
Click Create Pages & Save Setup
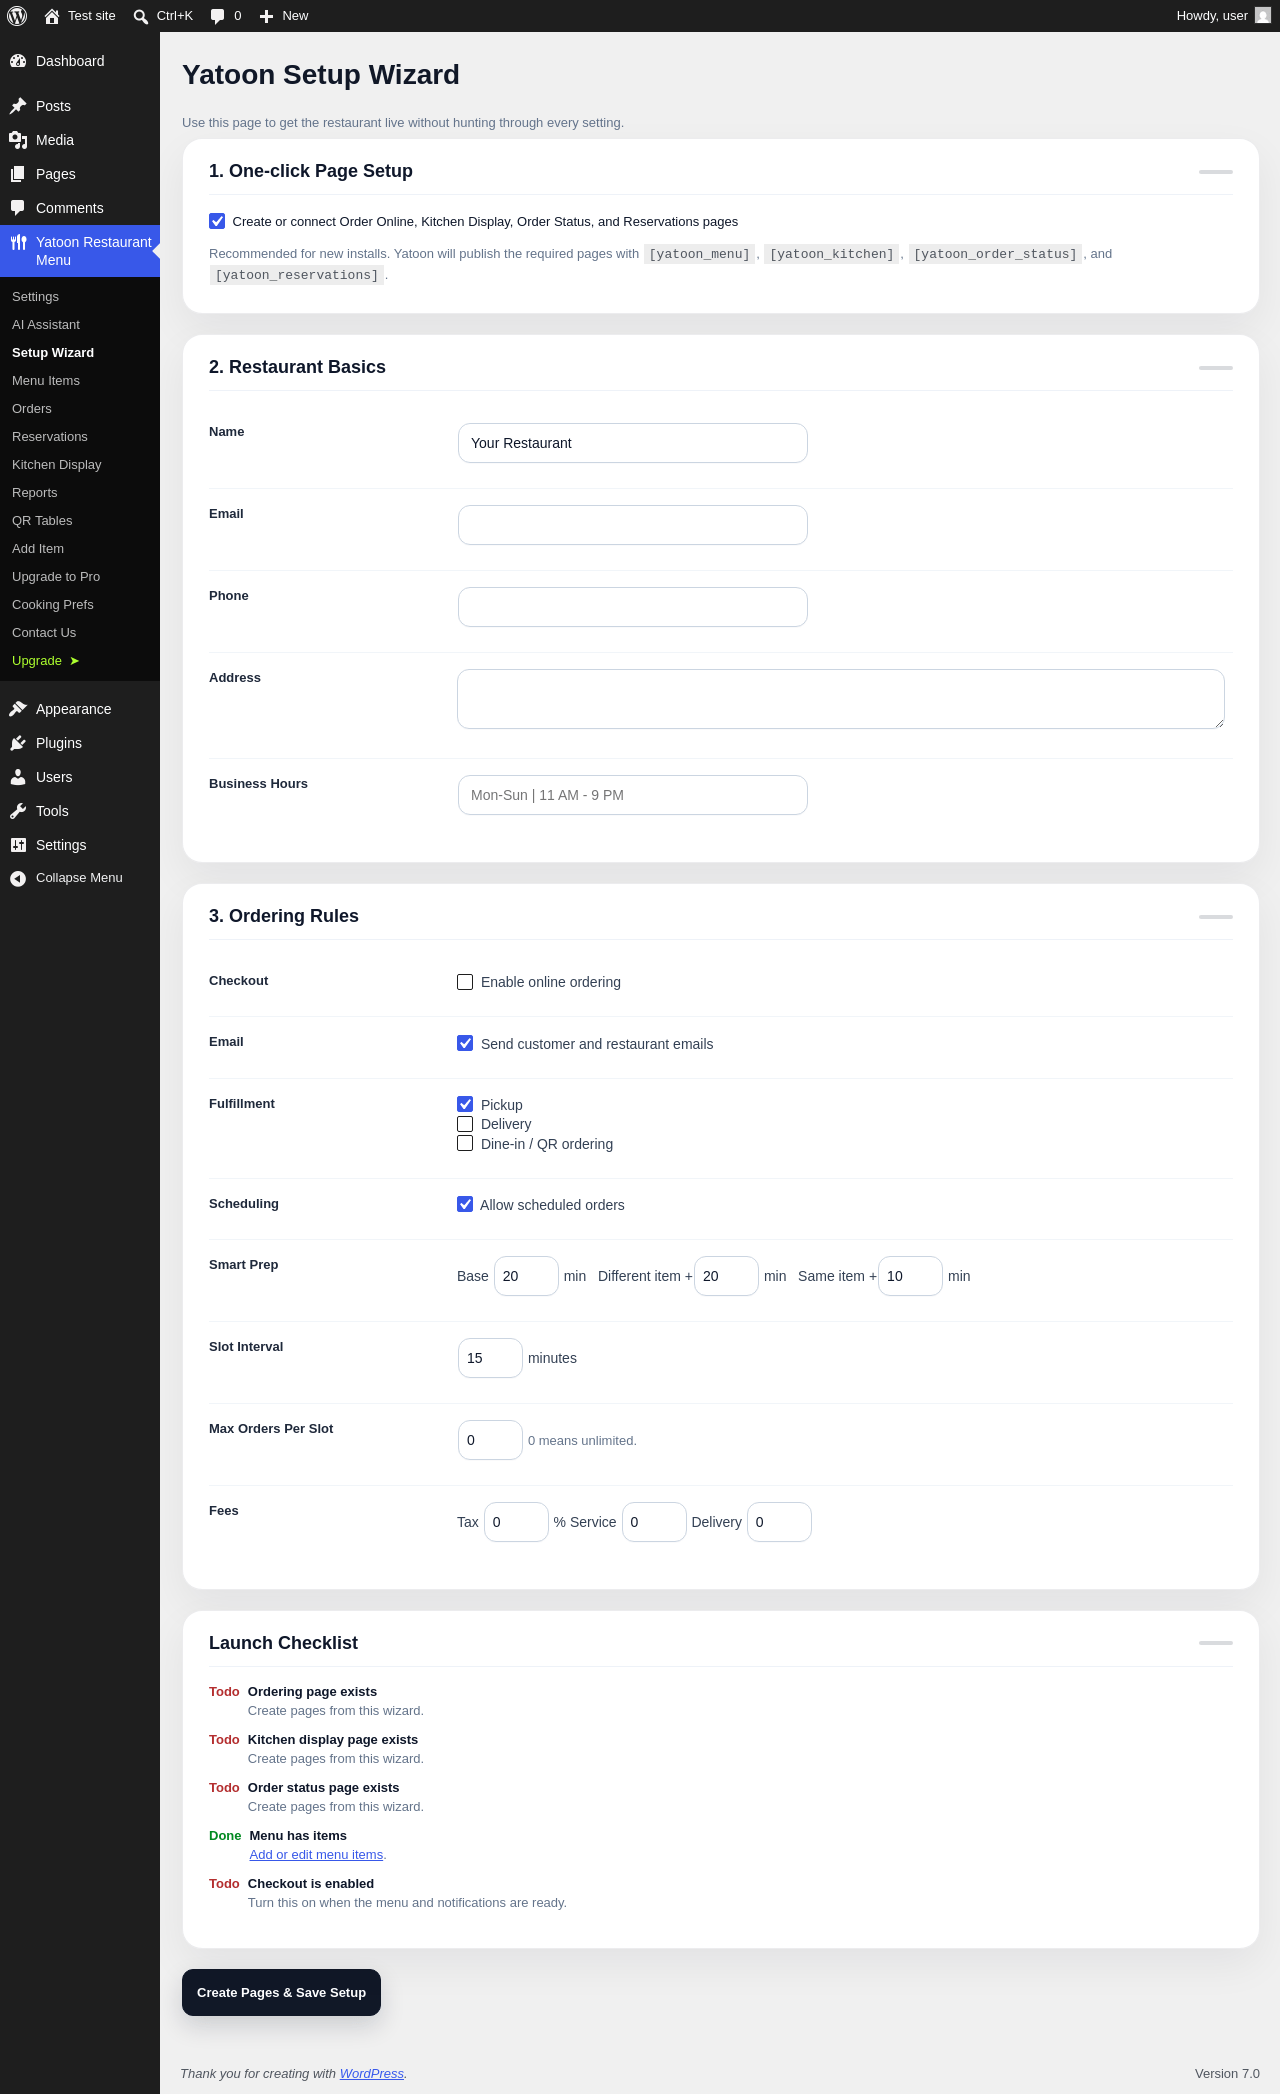(281, 1992)
